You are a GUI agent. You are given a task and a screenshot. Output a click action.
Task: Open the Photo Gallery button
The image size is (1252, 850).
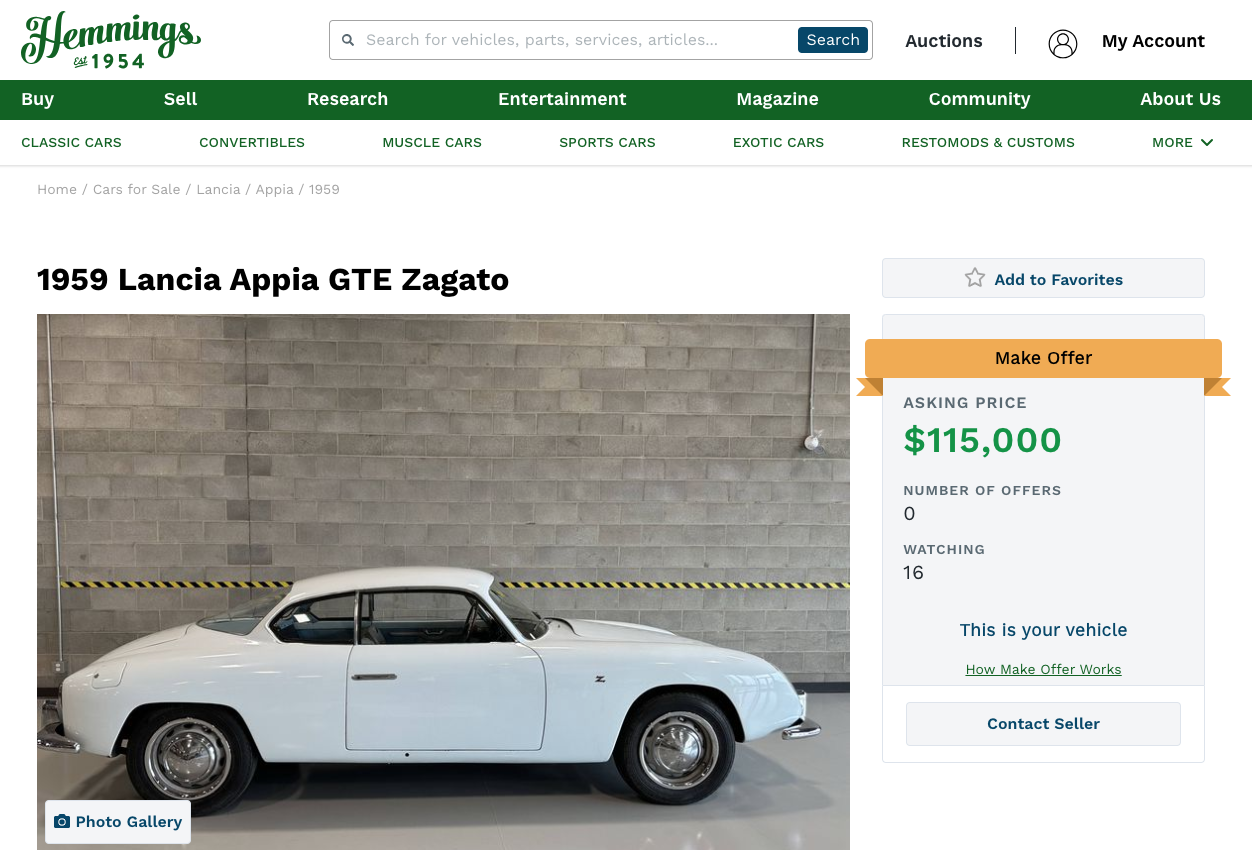[118, 822]
